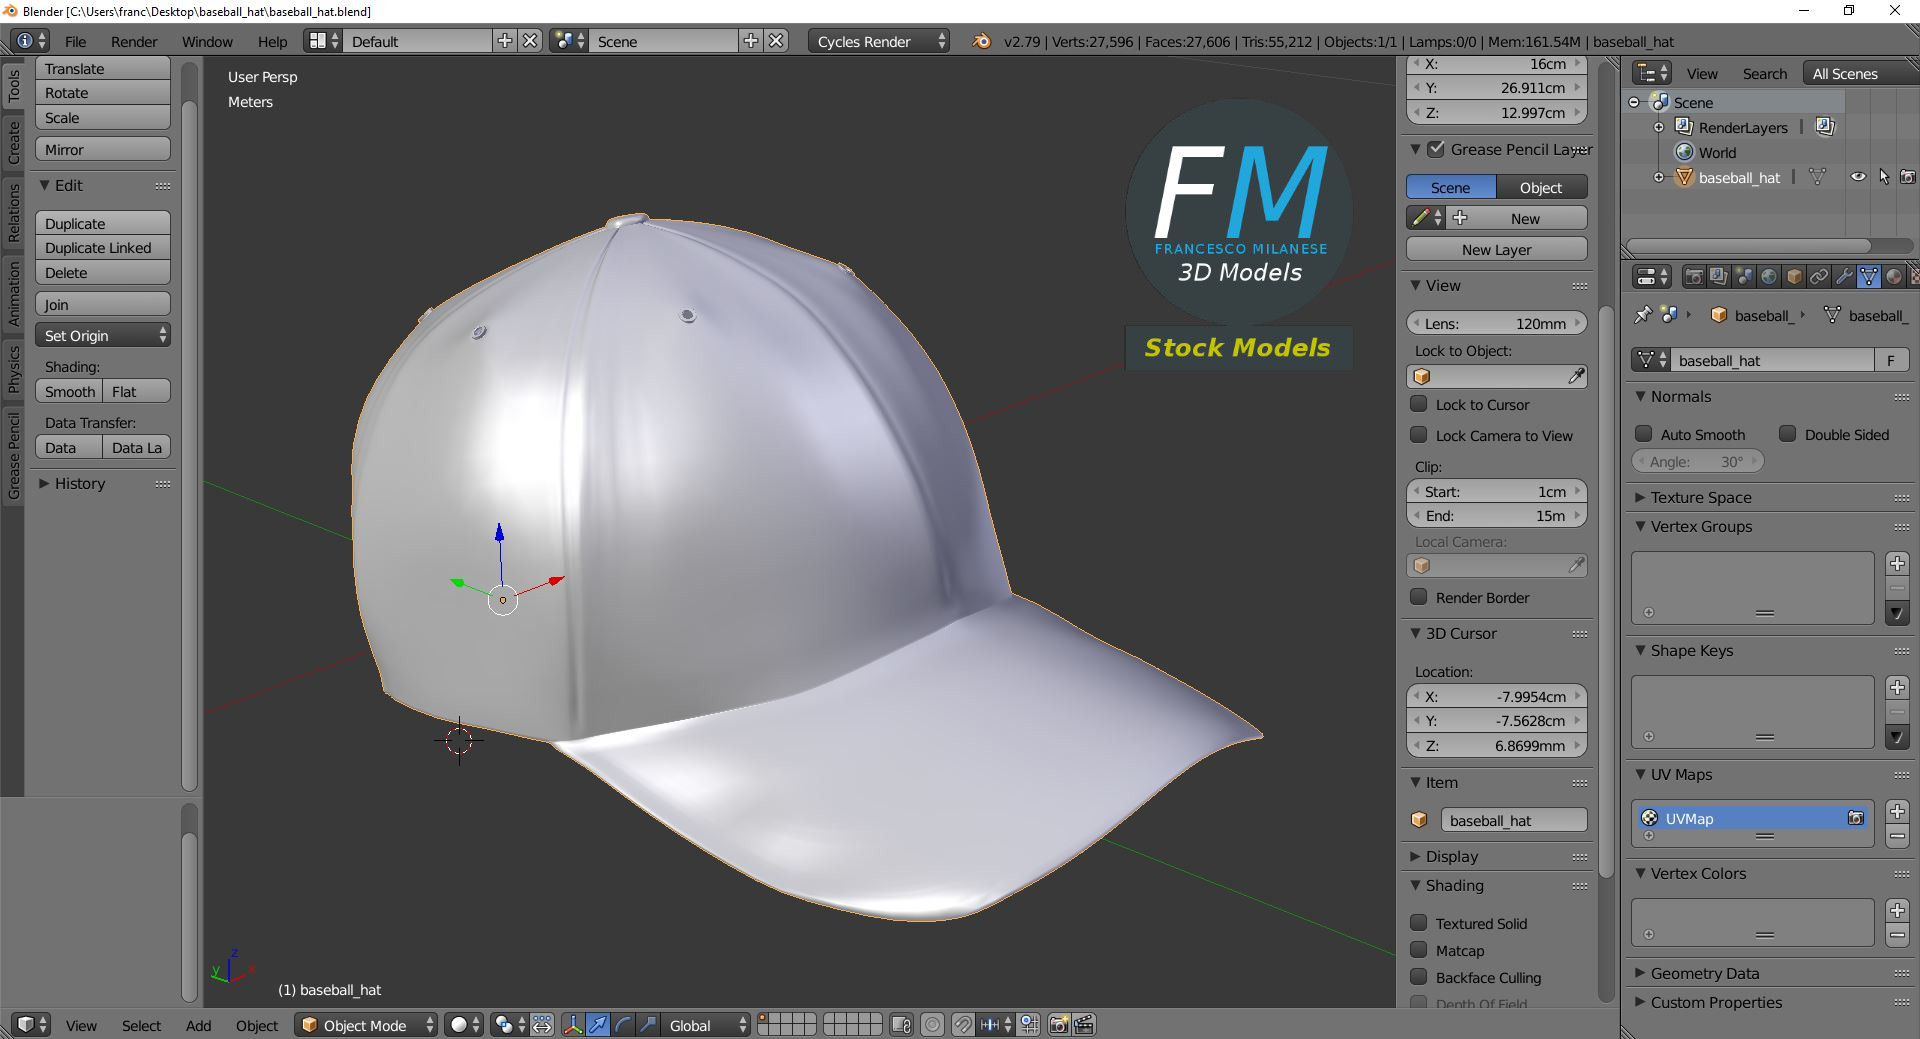Click the Mirror button

103,149
